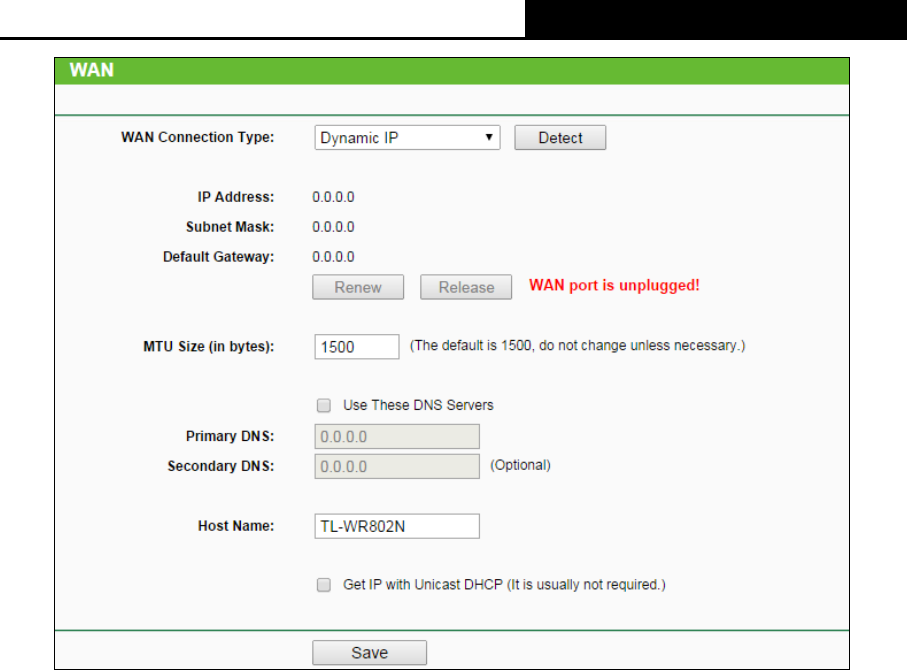
Task: Click the IP Address label
Action: (235, 197)
